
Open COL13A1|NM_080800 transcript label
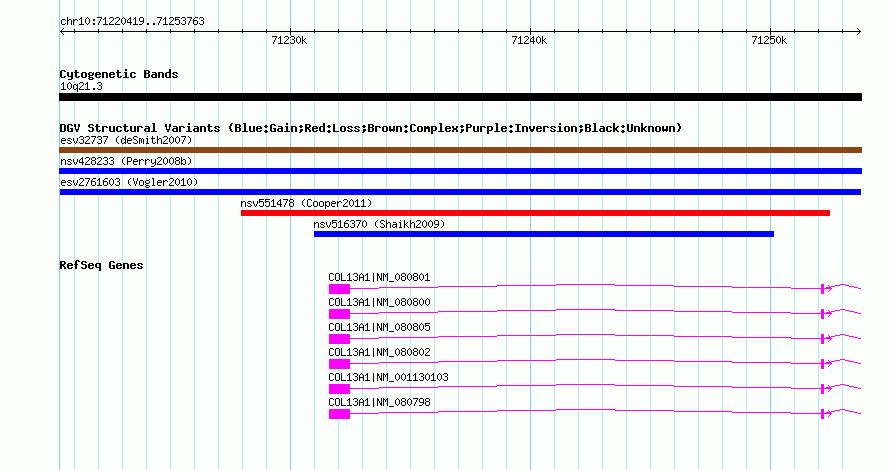click(x=379, y=303)
